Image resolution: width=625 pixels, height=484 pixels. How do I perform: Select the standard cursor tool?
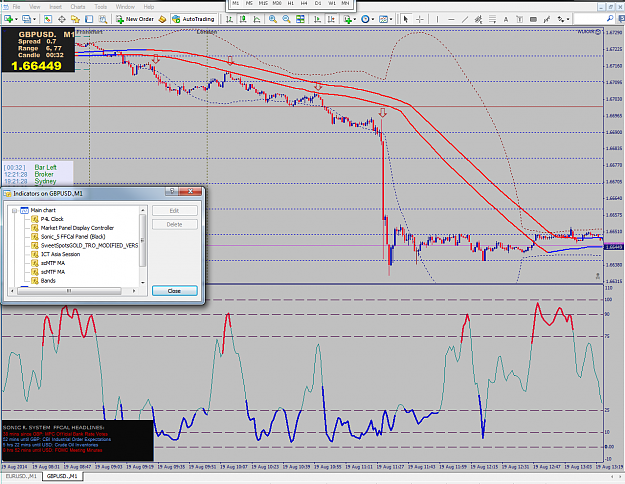tap(406, 19)
